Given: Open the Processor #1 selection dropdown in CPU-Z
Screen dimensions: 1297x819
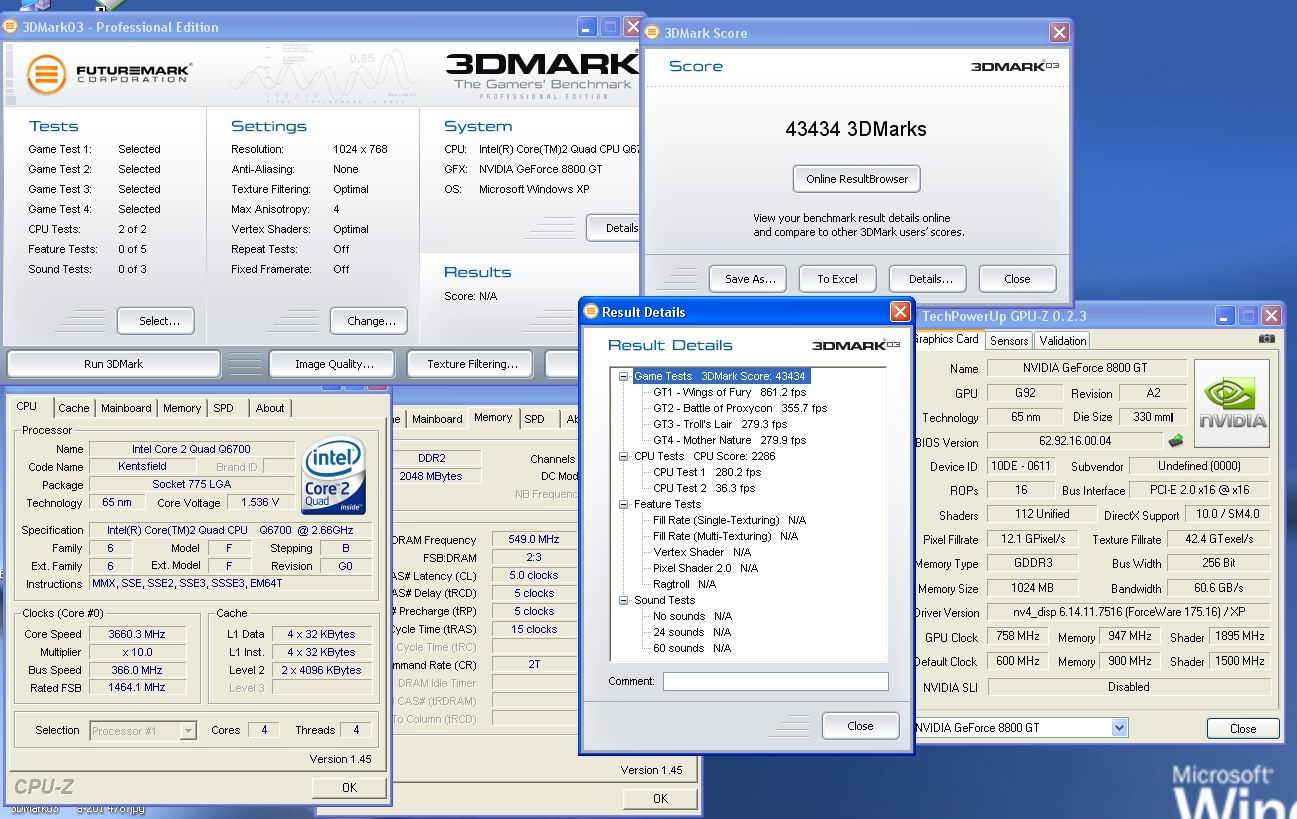Looking at the screenshot, I should point(188,731).
